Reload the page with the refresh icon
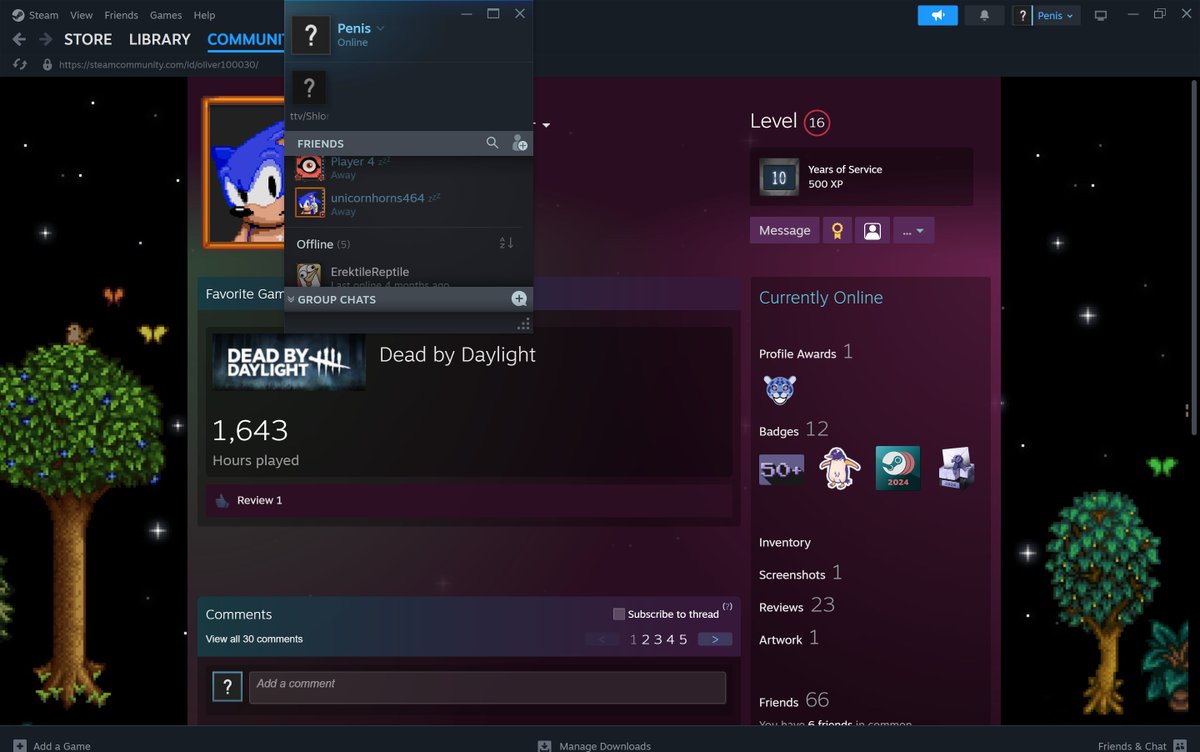 (x=19, y=64)
